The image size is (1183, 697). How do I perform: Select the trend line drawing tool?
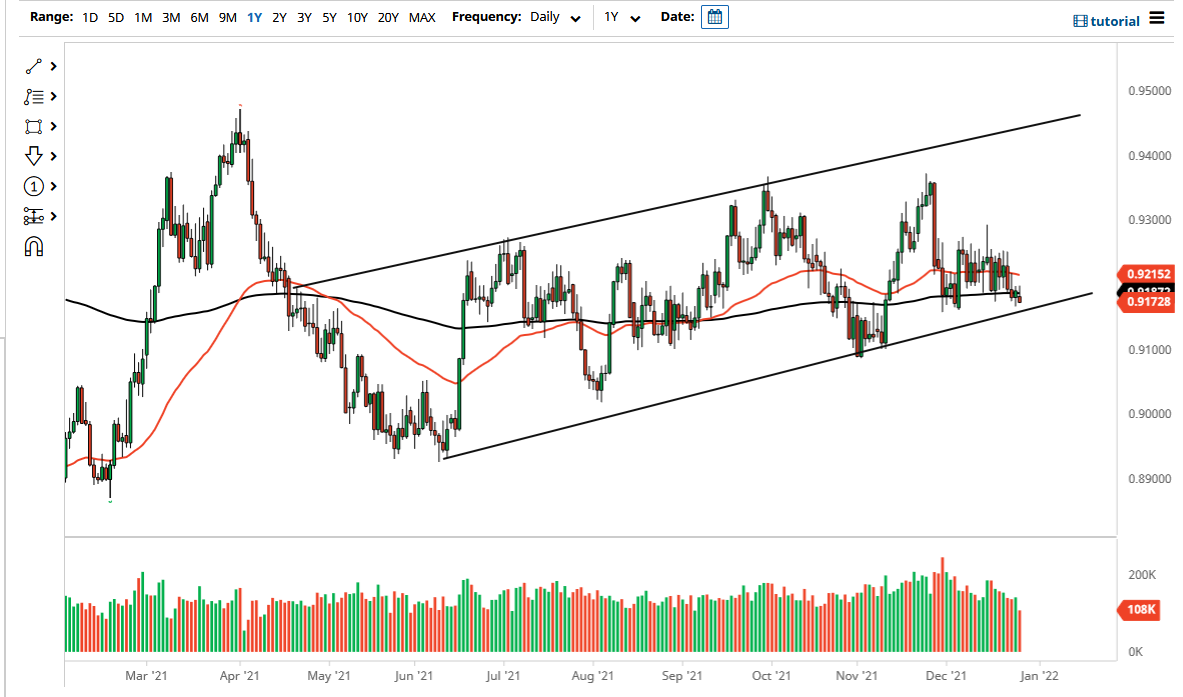pos(34,66)
